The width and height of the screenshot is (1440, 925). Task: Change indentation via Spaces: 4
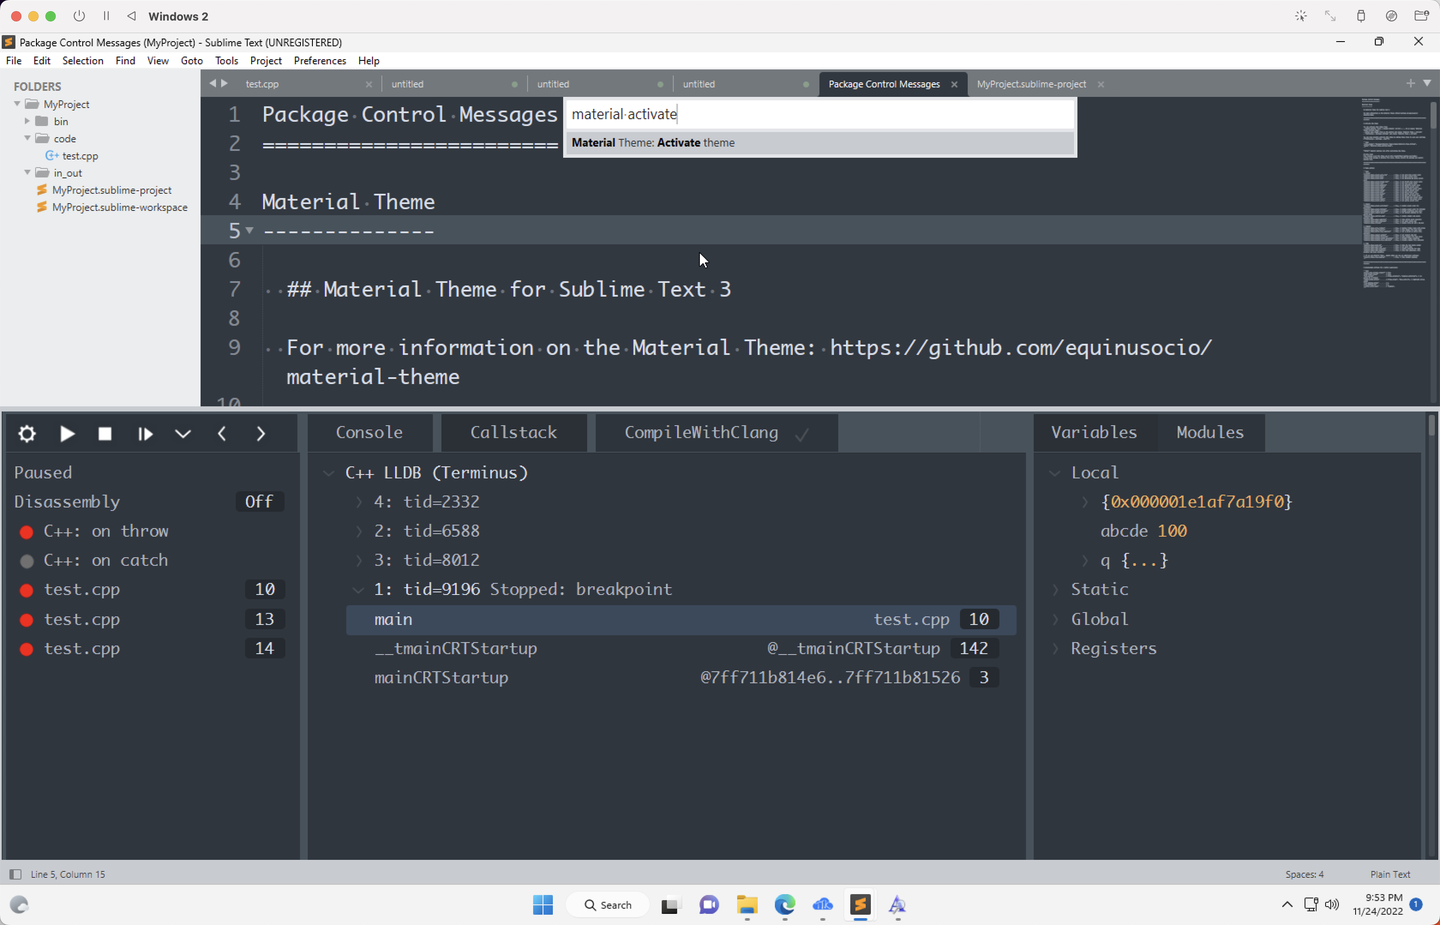click(x=1304, y=874)
